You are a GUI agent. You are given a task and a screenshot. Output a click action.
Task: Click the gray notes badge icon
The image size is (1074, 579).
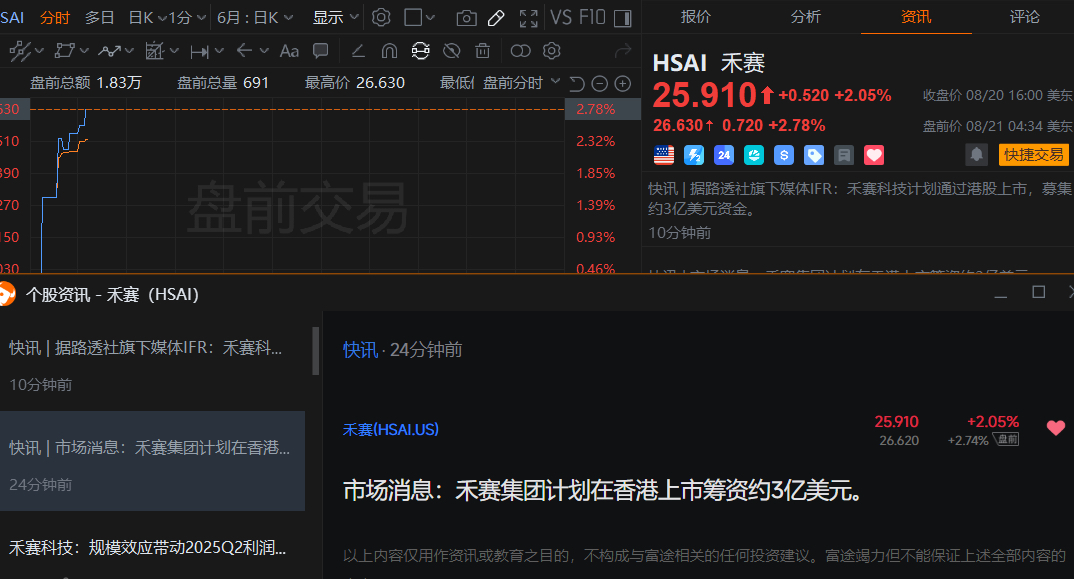tap(844, 156)
